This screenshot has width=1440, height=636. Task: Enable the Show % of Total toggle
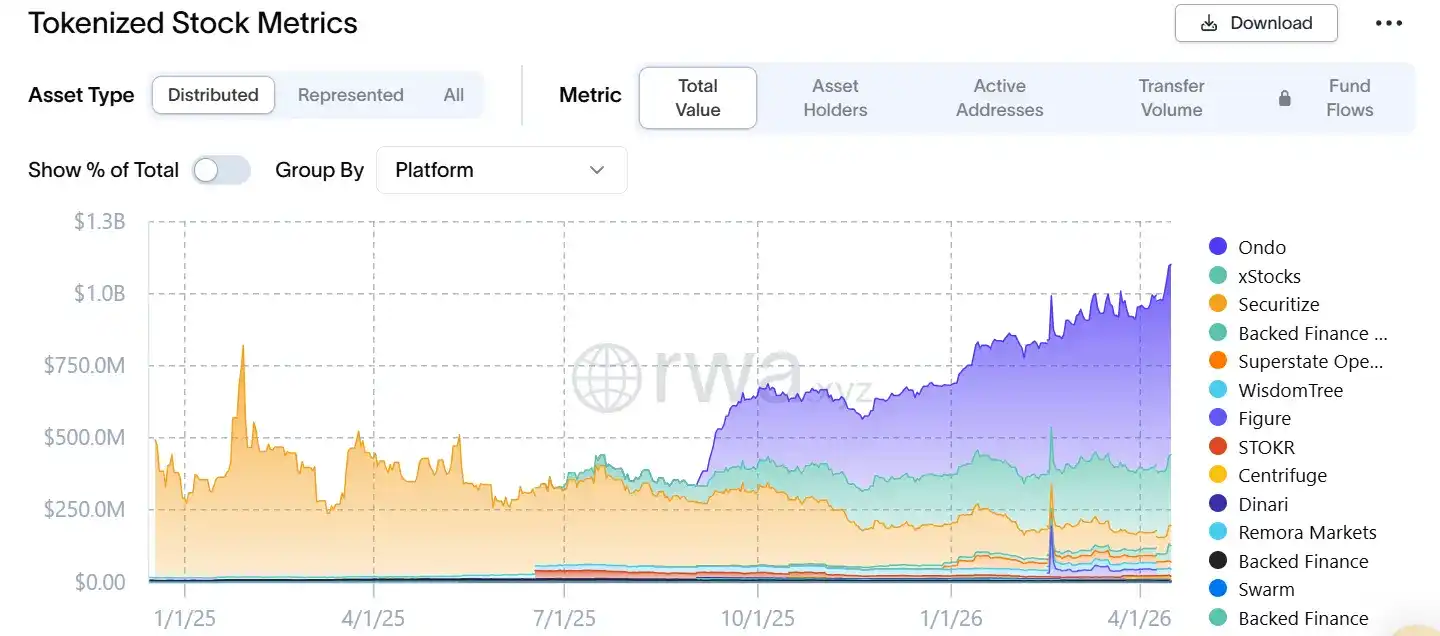tap(221, 170)
